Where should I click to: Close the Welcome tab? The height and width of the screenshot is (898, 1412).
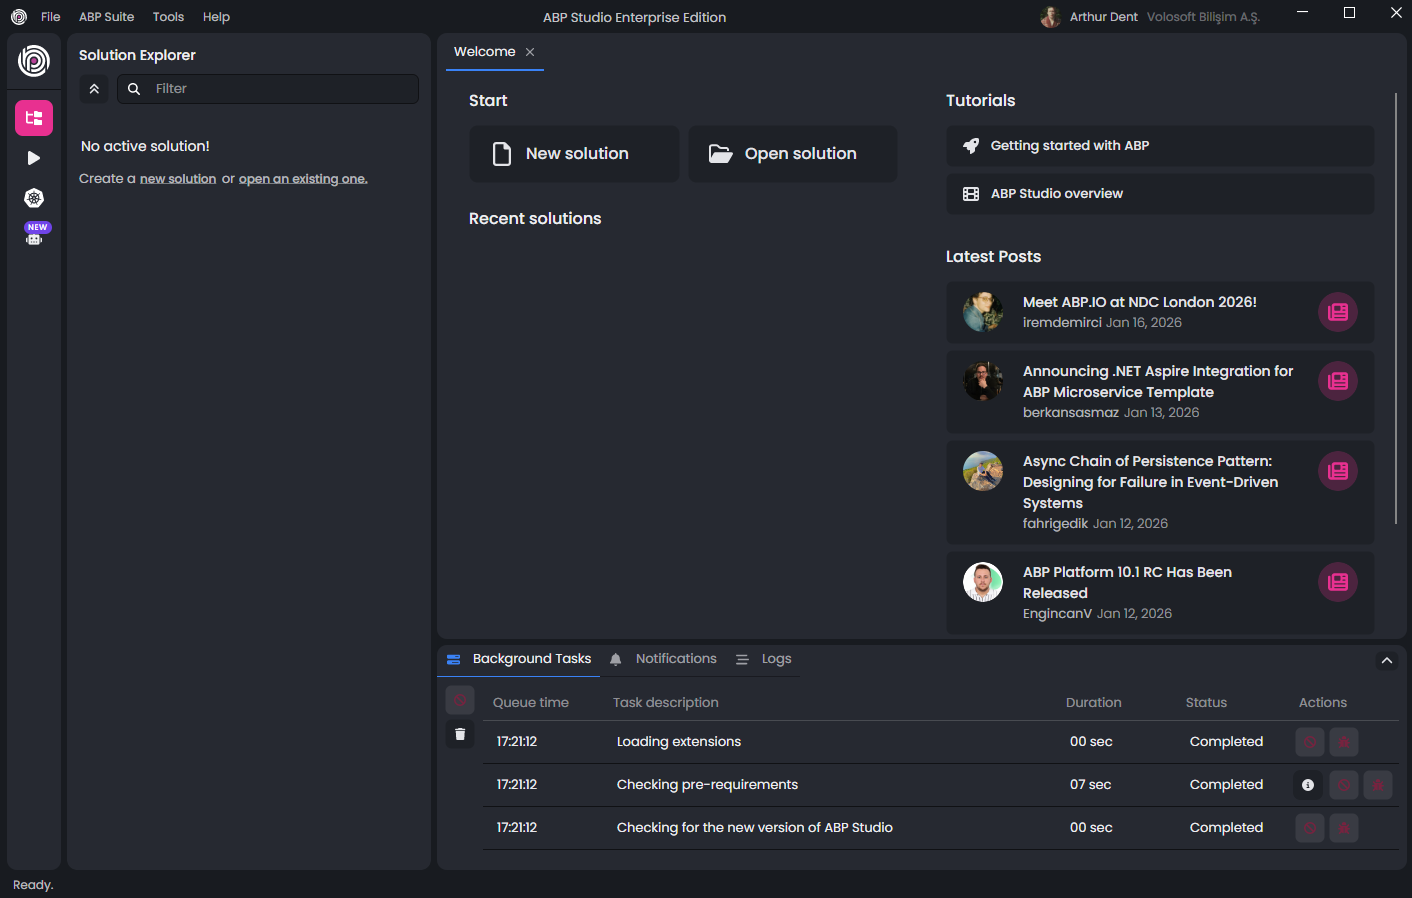(530, 52)
